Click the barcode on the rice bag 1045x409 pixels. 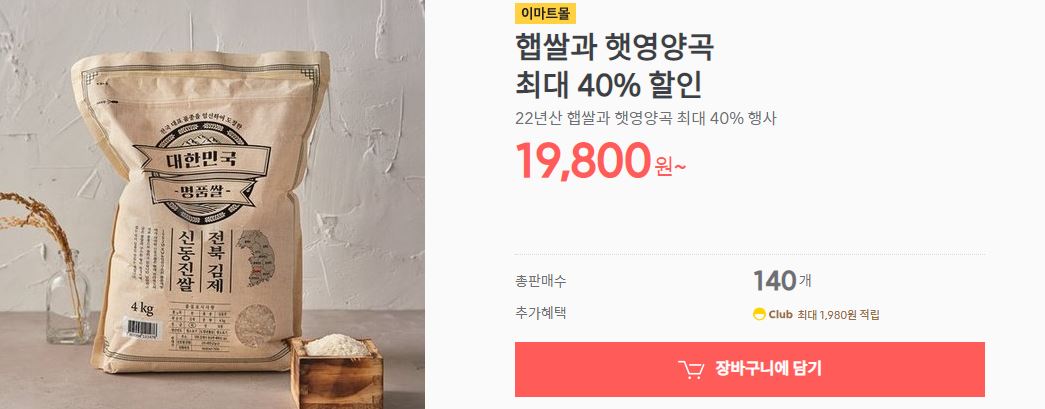[142, 328]
